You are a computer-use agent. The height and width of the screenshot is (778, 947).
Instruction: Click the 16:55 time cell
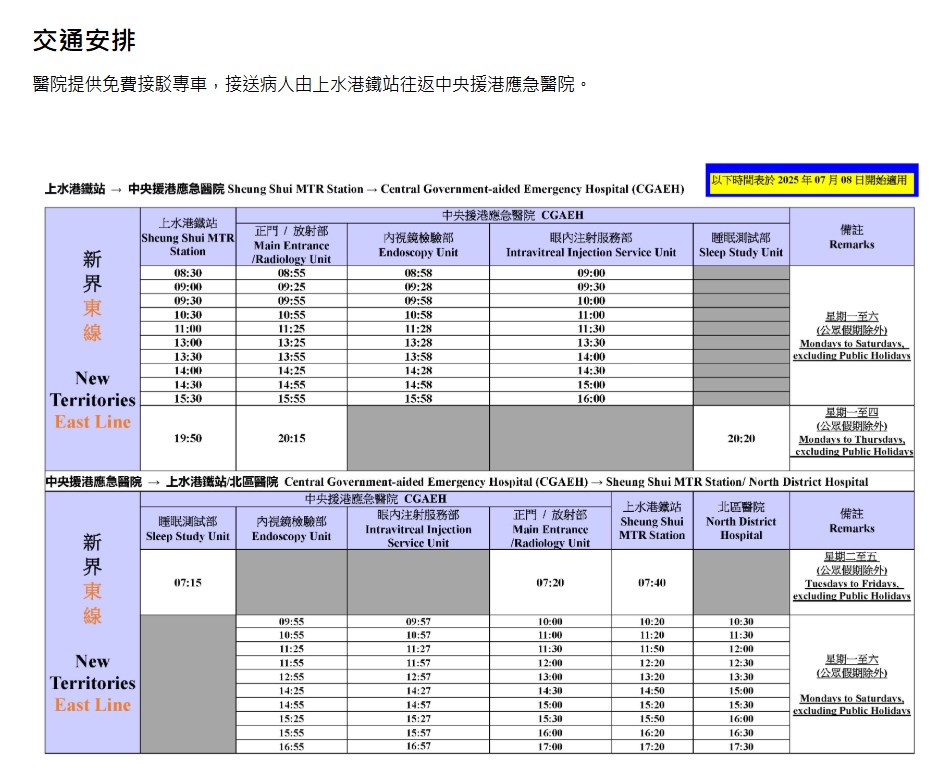pos(291,747)
